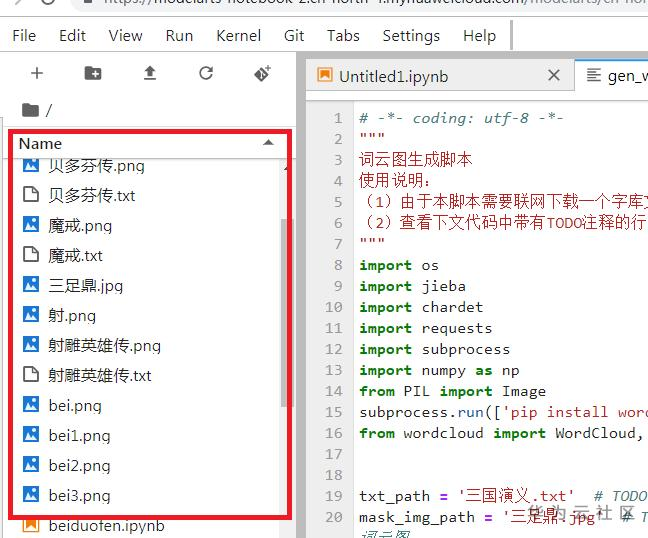Click image icon of 魔戒.png
Image resolution: width=648 pixels, height=538 pixels.
coord(31,224)
